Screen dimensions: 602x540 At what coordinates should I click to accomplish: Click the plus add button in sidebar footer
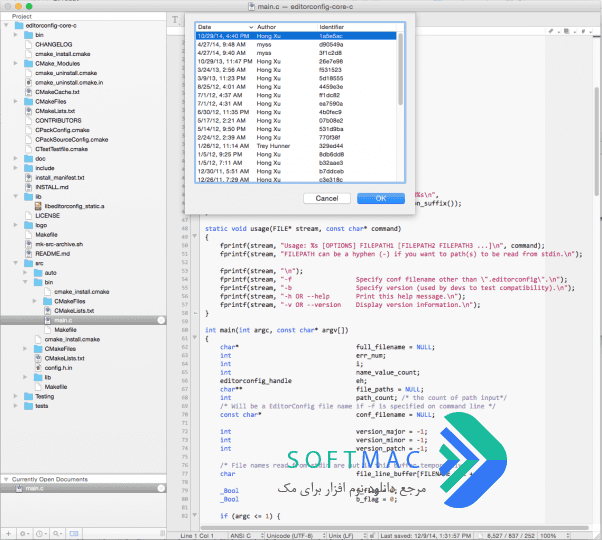click(x=8, y=534)
